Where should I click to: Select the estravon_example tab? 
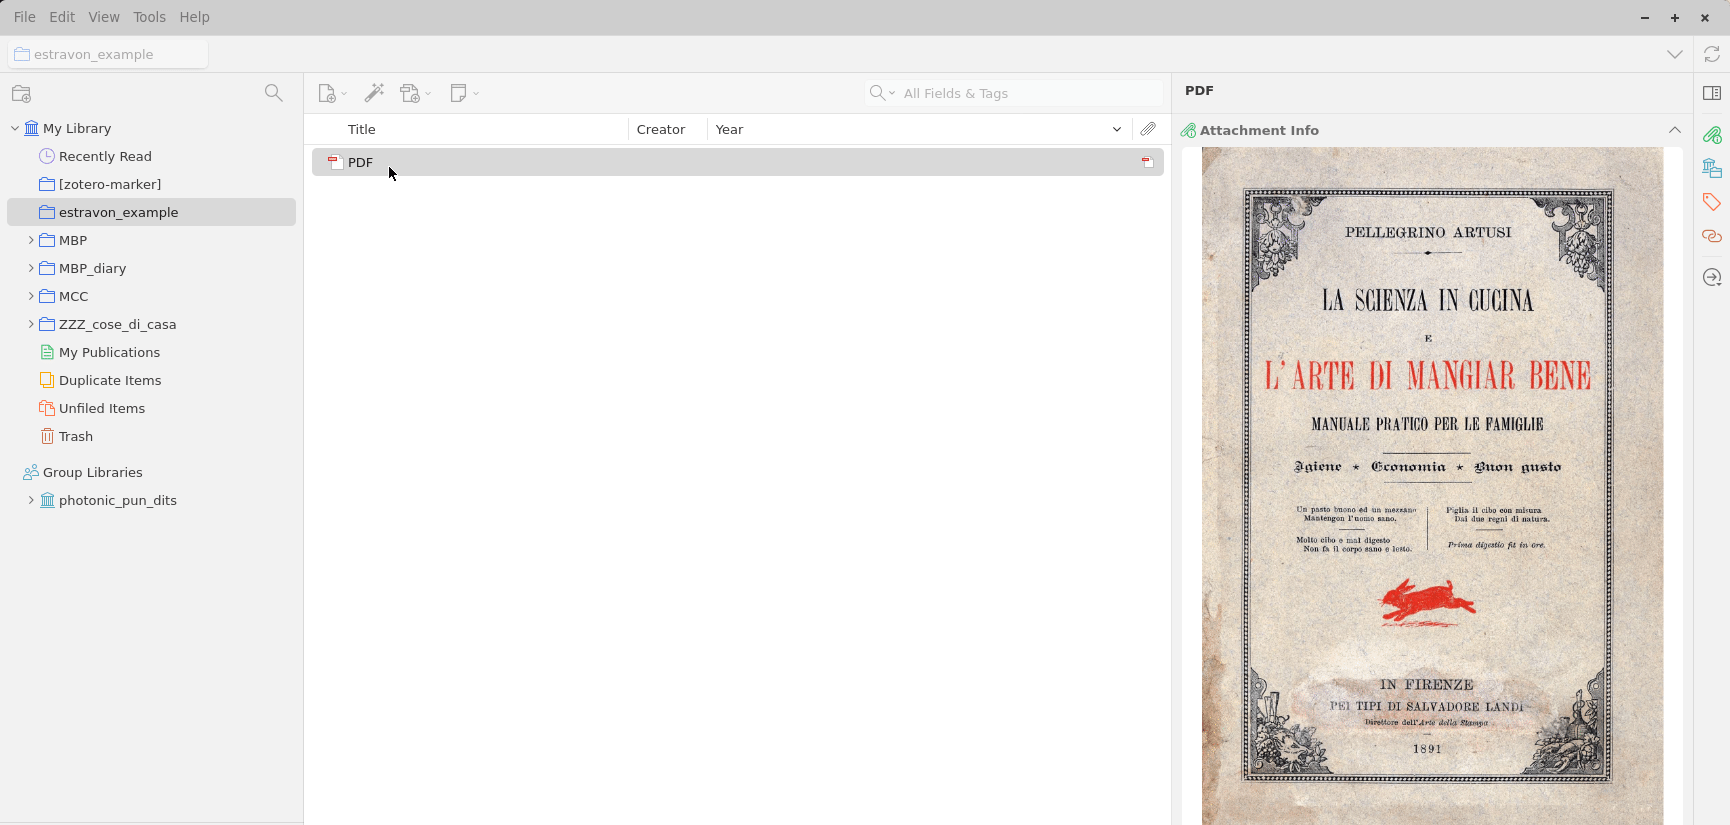[x=108, y=54]
